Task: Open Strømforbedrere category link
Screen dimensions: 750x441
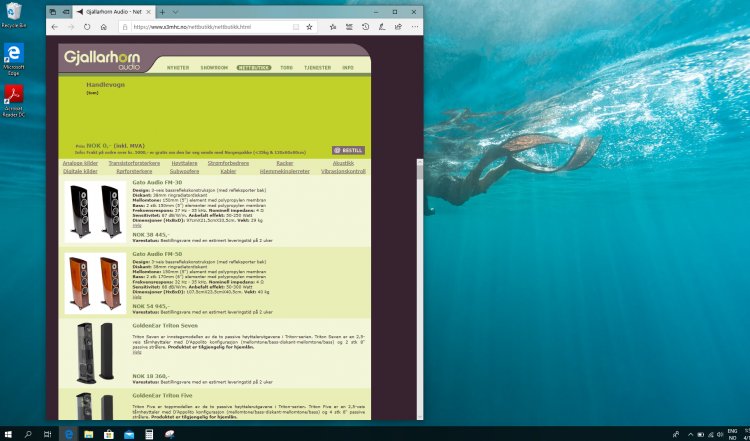Action: click(228, 163)
